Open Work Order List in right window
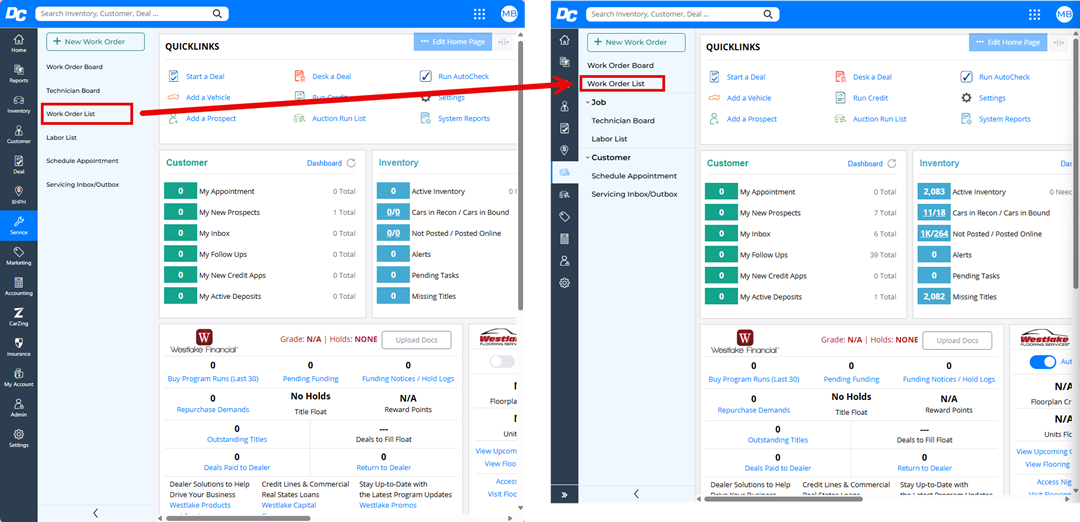Image resolution: width=1080 pixels, height=522 pixels. [x=615, y=83]
